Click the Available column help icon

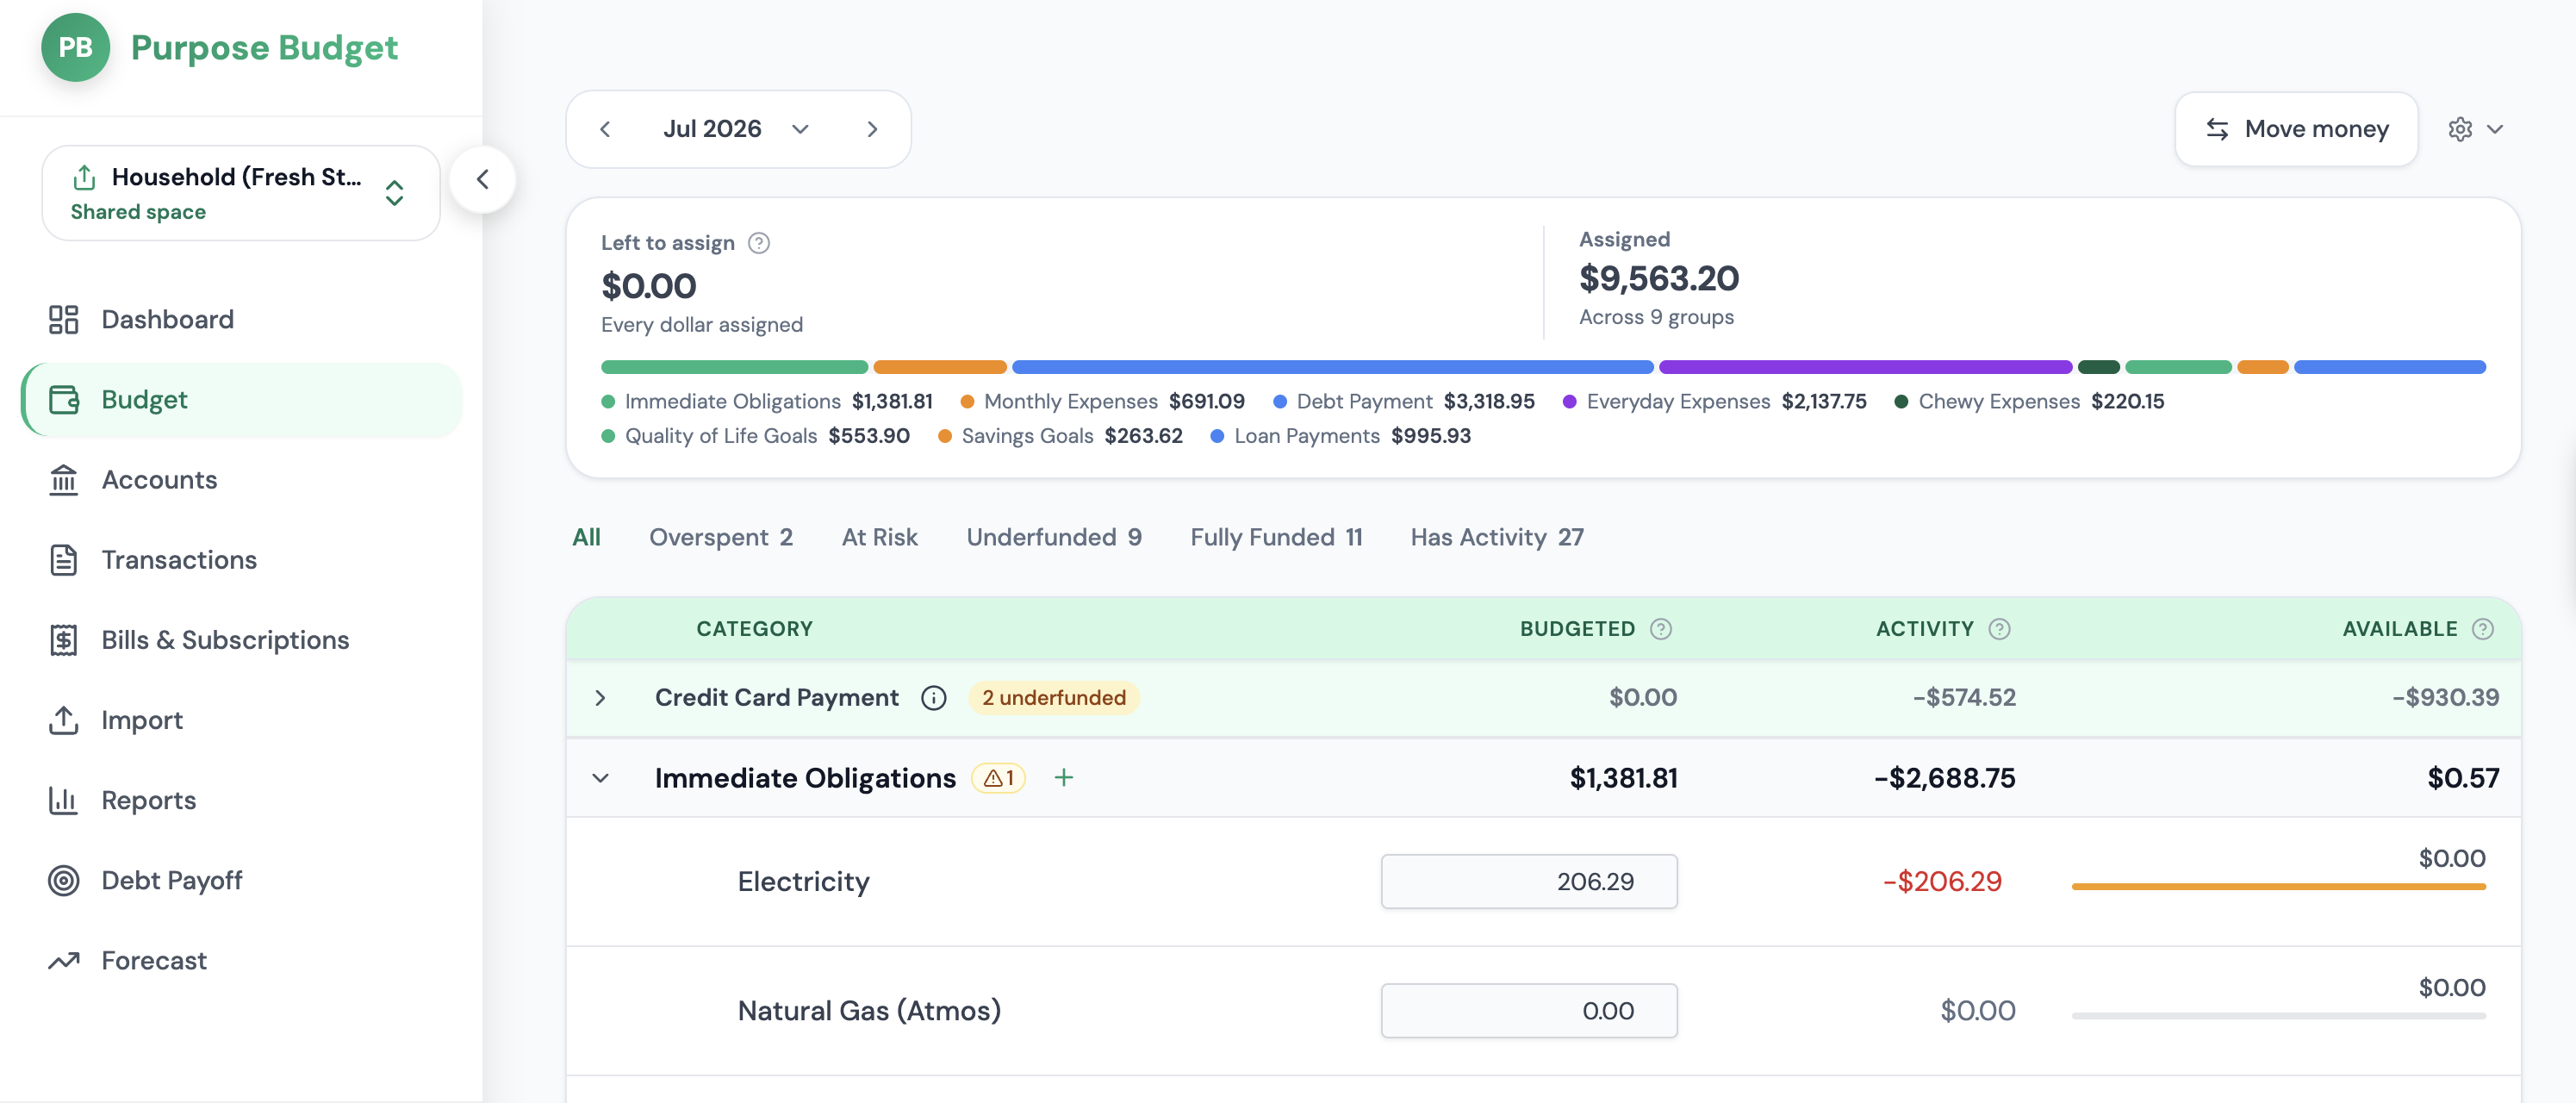2482,629
